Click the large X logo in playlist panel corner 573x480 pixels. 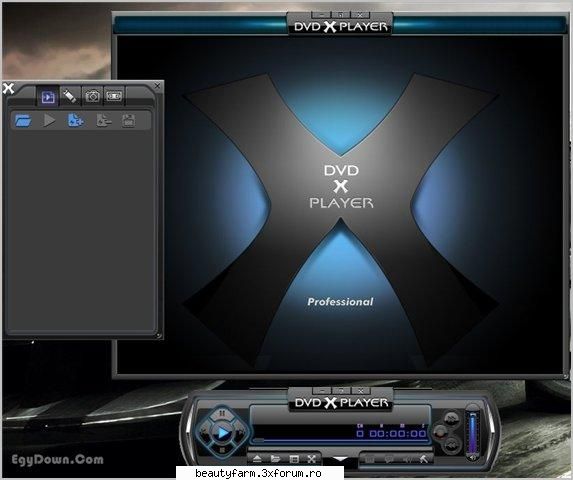(8, 88)
